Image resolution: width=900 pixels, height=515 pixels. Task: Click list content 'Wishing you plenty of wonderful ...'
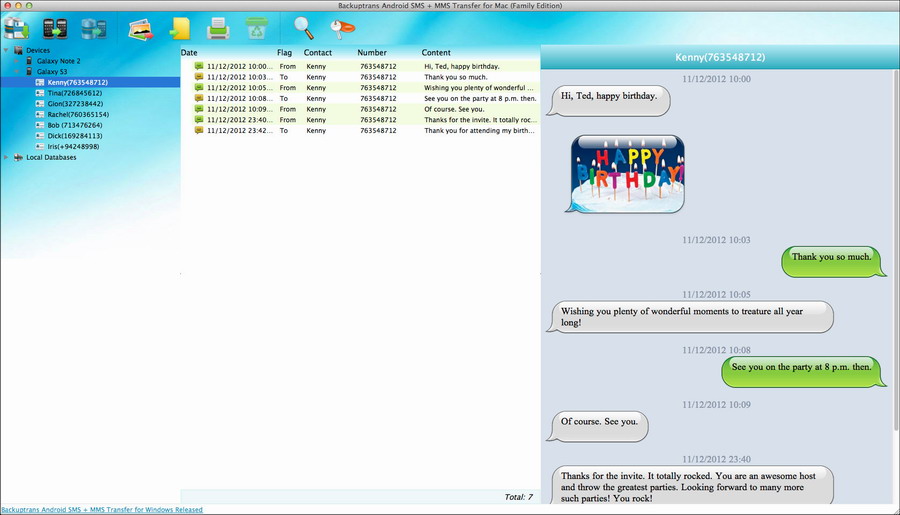click(x=479, y=88)
